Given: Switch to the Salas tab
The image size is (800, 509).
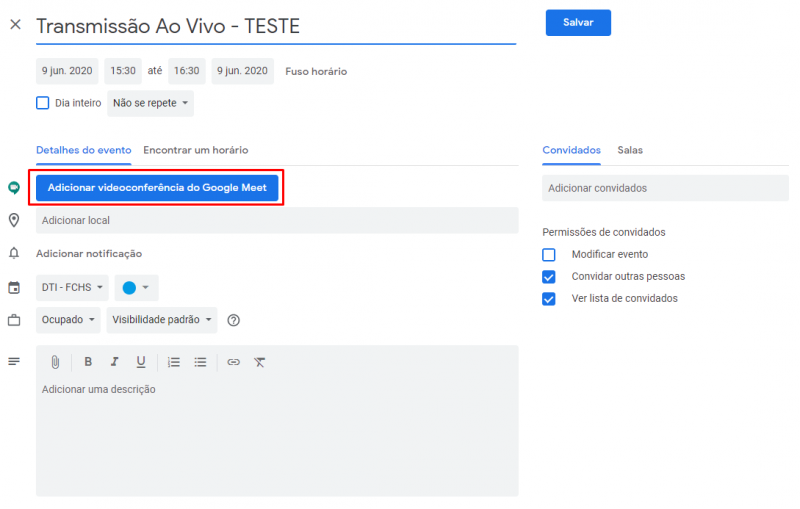Looking at the screenshot, I should [x=630, y=150].
